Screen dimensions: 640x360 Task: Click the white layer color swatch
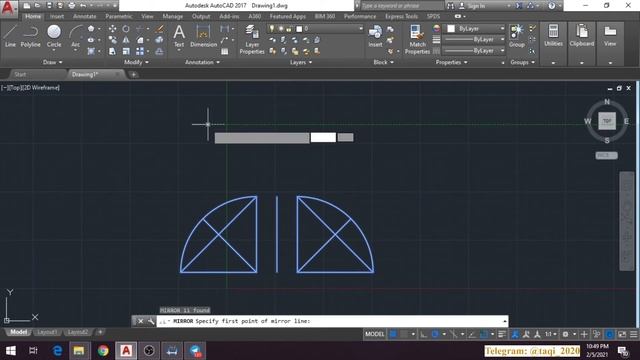click(299, 29)
